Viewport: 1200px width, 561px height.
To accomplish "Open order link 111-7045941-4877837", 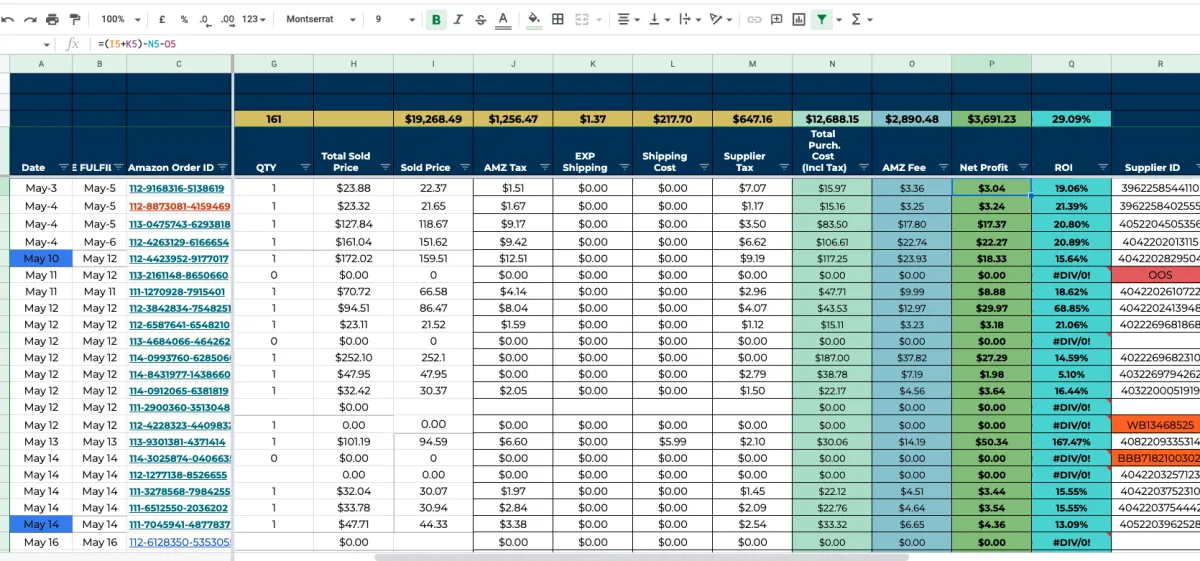I will coord(180,524).
